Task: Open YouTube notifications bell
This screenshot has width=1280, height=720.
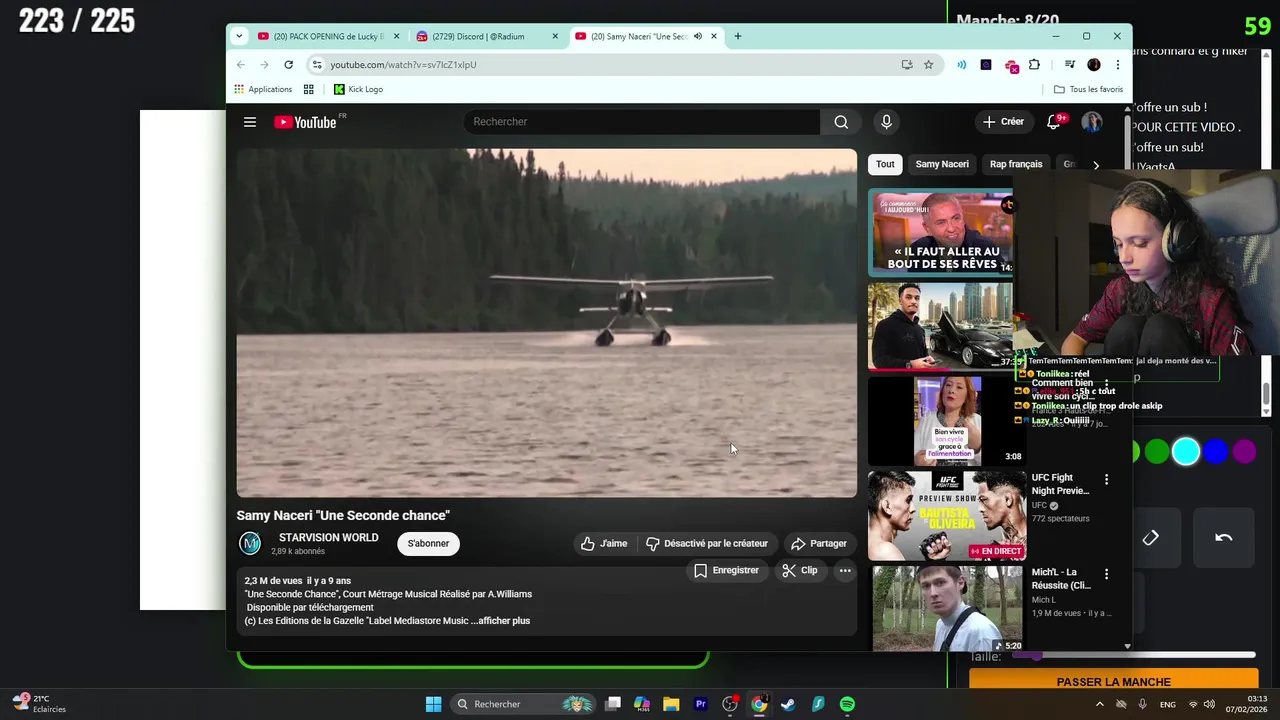Action: pos(1054,122)
